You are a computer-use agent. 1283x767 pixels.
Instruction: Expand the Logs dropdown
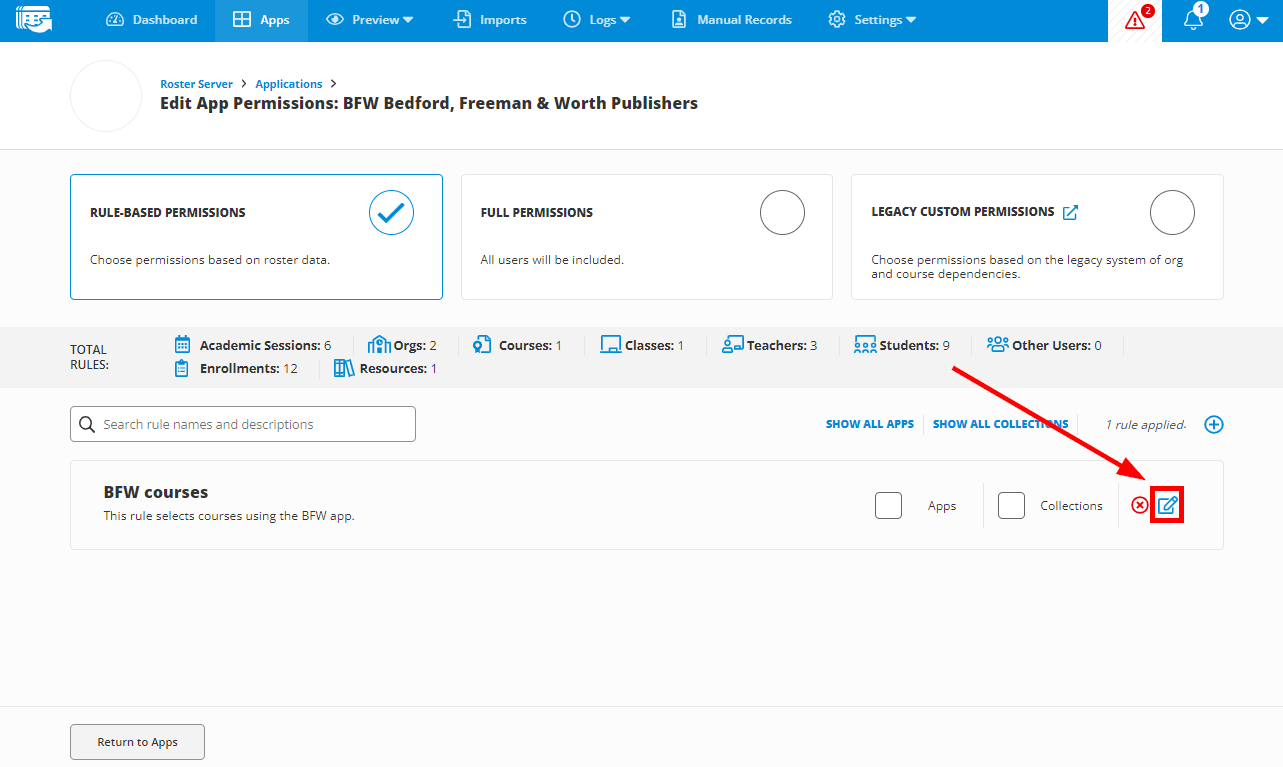tap(597, 19)
